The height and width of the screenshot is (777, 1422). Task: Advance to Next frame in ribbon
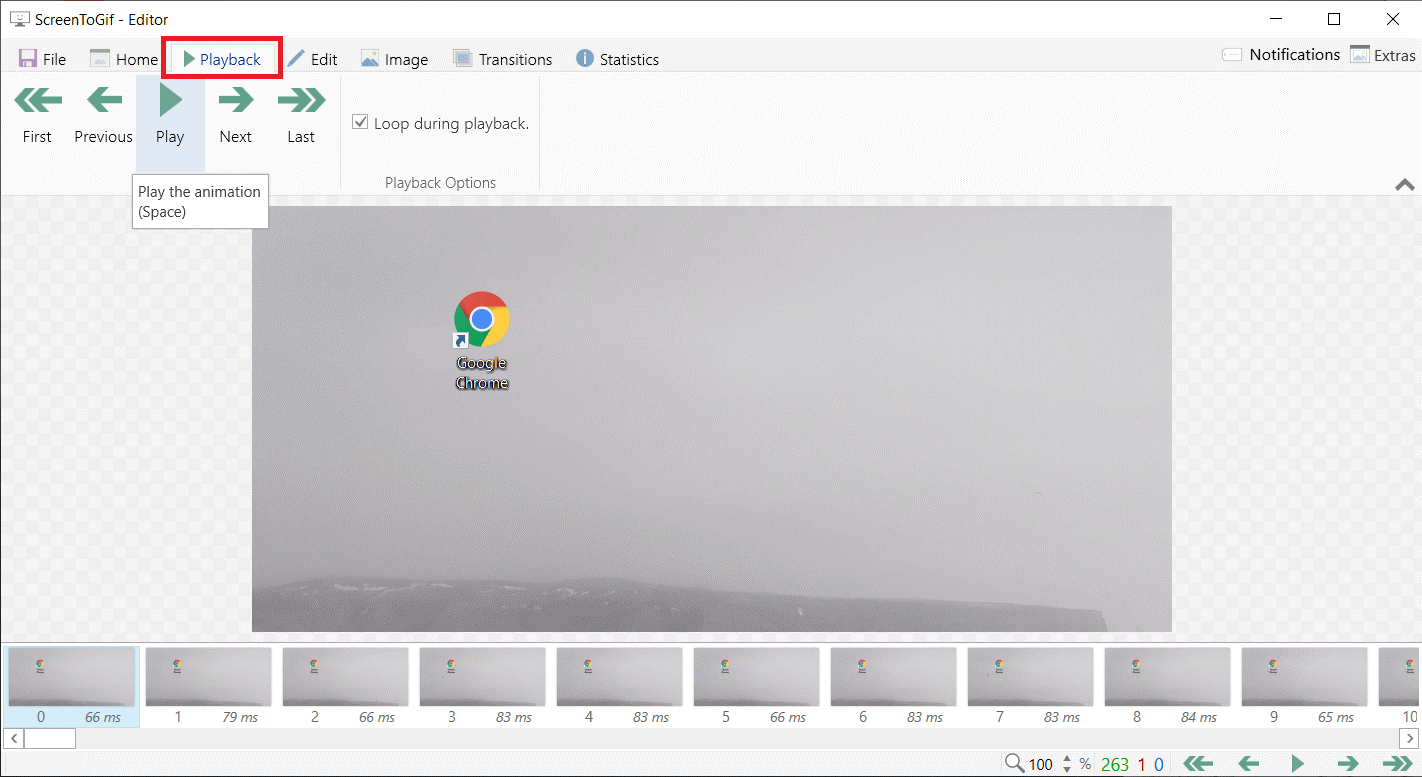[x=235, y=115]
